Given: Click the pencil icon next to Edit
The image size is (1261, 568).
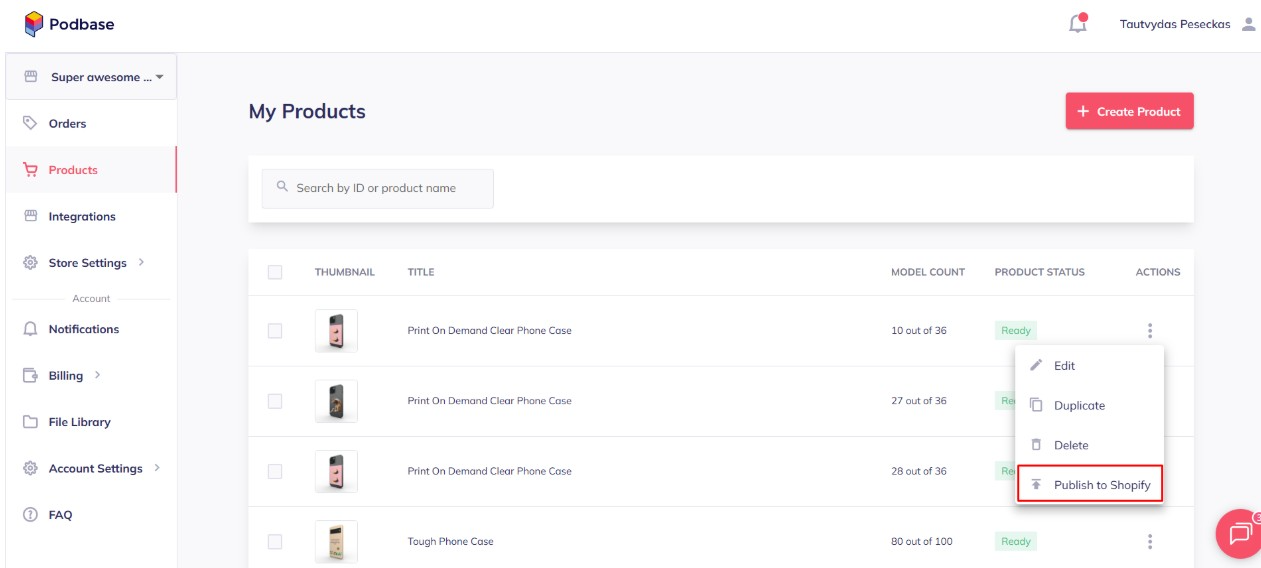Looking at the screenshot, I should tap(1036, 365).
